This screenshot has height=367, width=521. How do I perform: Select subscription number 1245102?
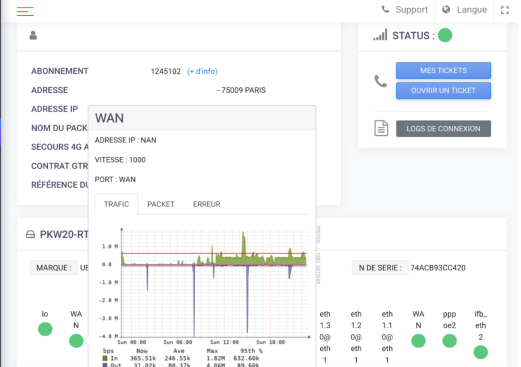coord(166,71)
